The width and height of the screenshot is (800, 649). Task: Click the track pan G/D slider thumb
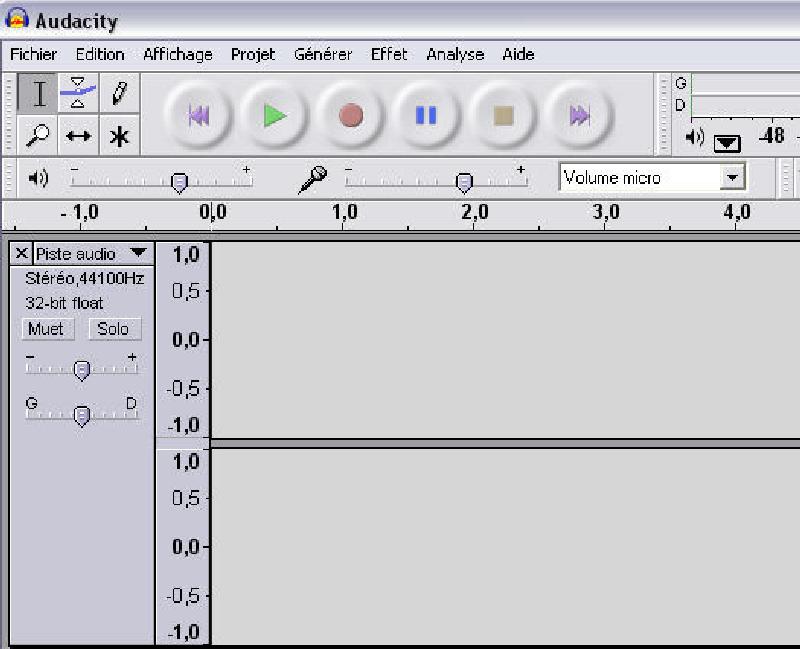coord(82,416)
